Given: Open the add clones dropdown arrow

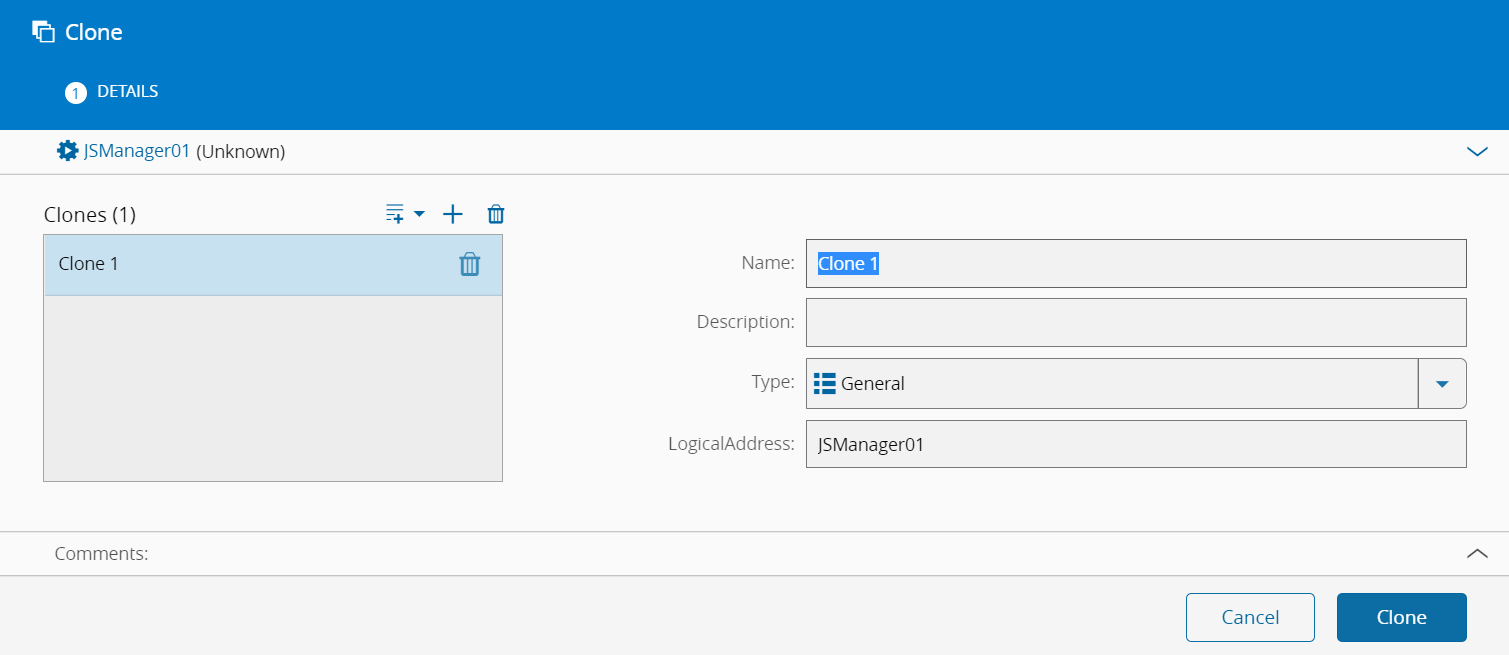Looking at the screenshot, I should (419, 214).
